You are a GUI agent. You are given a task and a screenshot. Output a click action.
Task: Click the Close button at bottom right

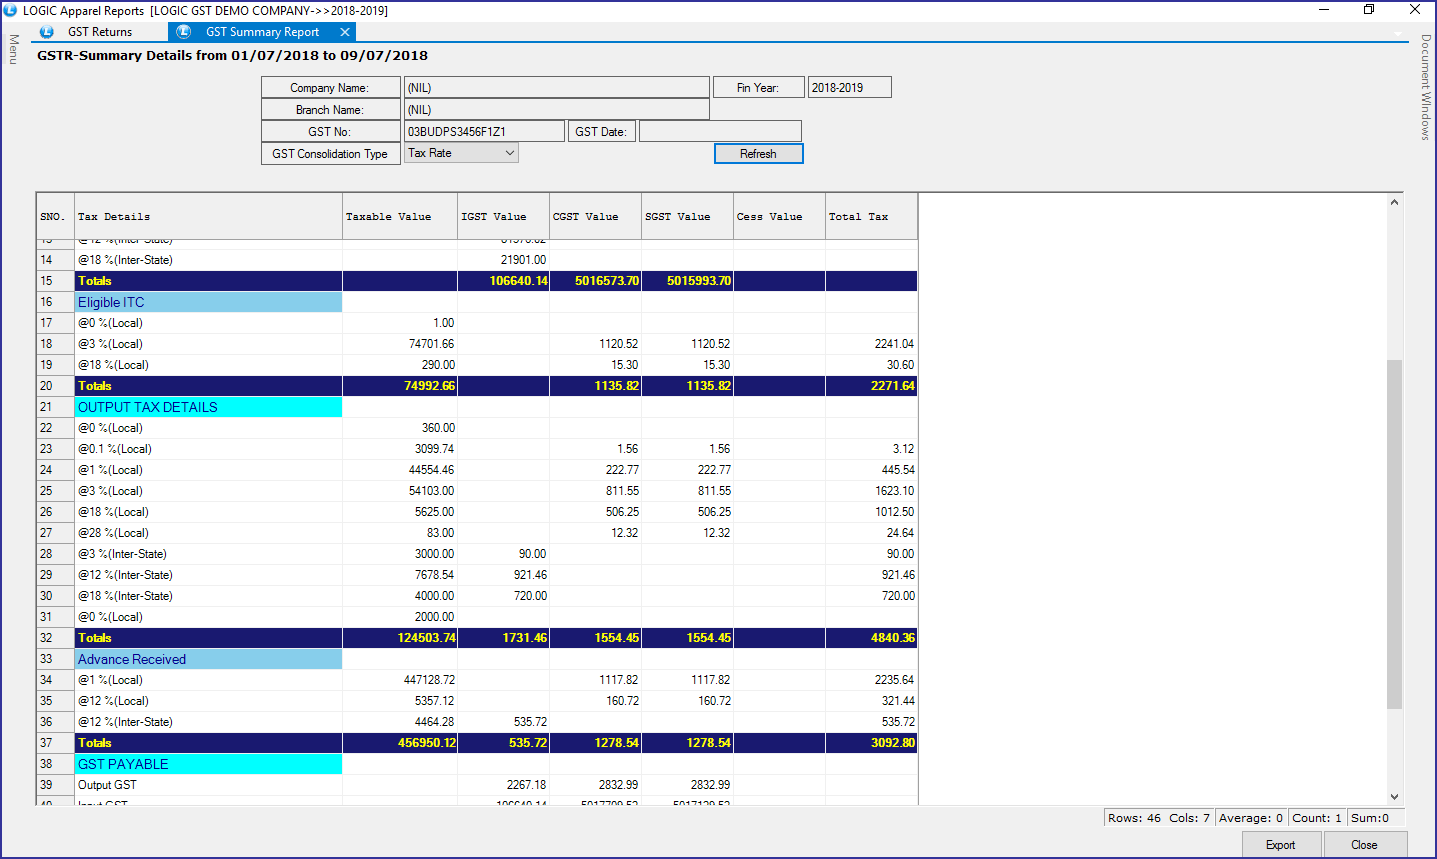click(1364, 845)
